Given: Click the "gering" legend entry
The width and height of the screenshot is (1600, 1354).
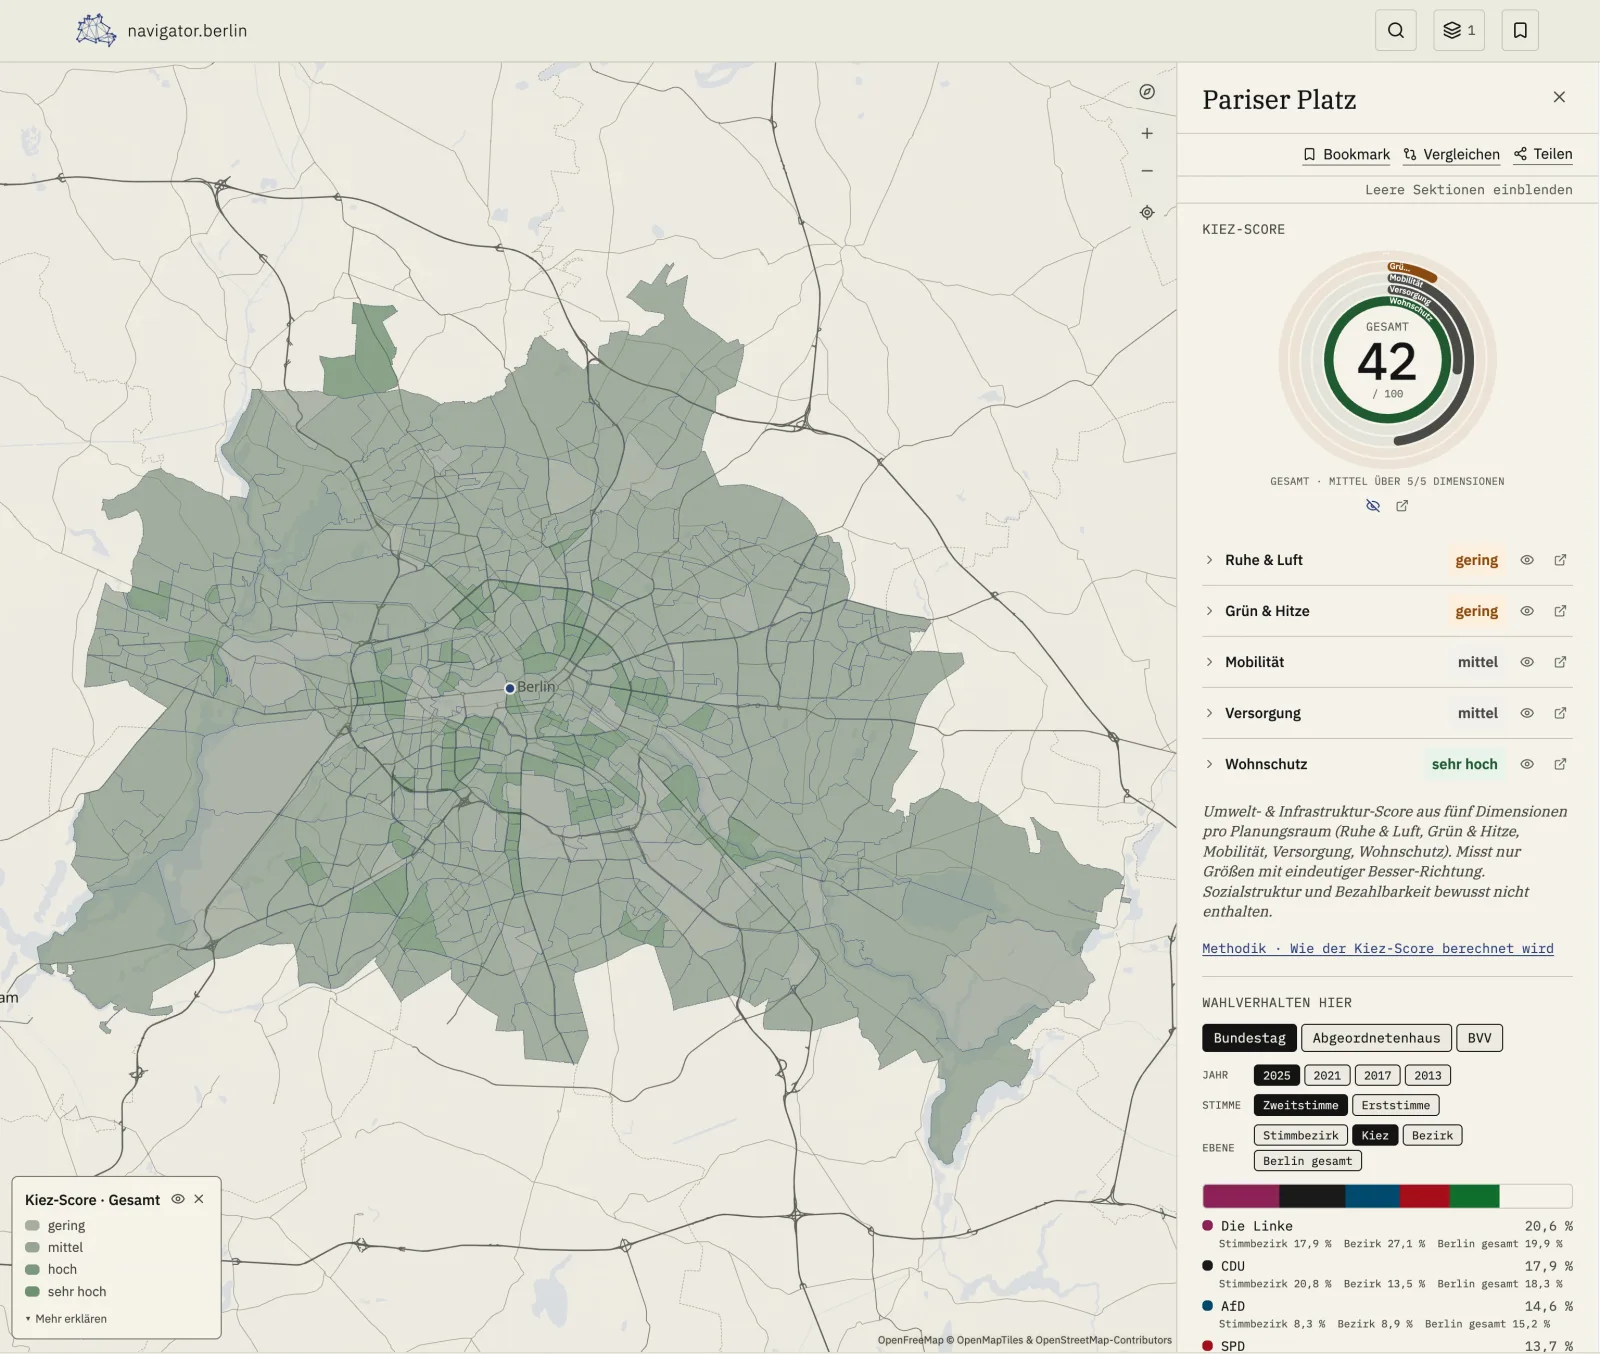Looking at the screenshot, I should (55, 1225).
